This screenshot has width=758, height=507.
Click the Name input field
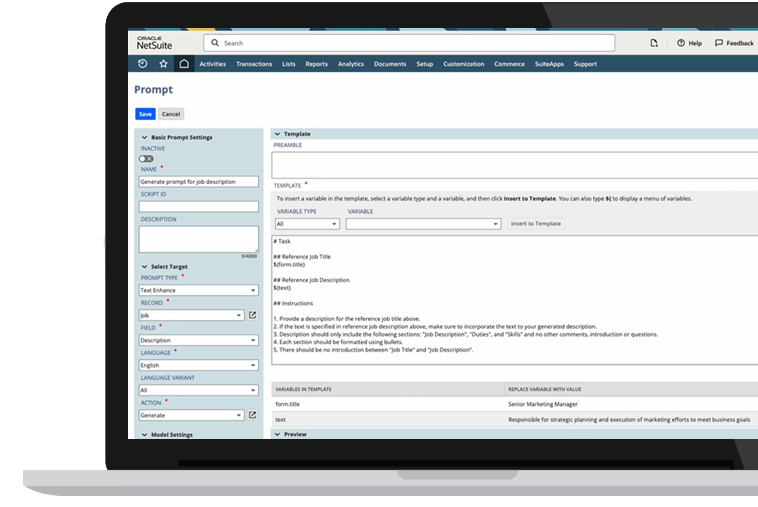tap(199, 182)
